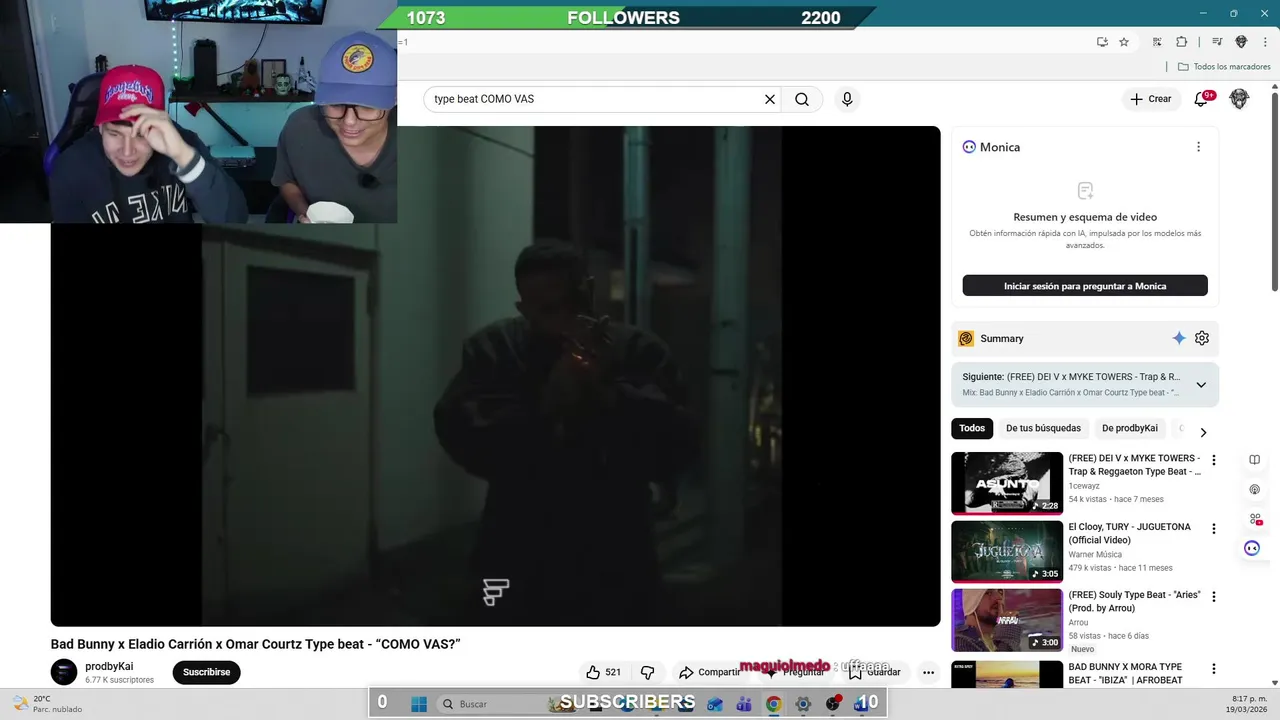Open the Souly Type Beat Aries thumbnail
Viewport: 1280px width, 720px height.
[x=1007, y=620]
